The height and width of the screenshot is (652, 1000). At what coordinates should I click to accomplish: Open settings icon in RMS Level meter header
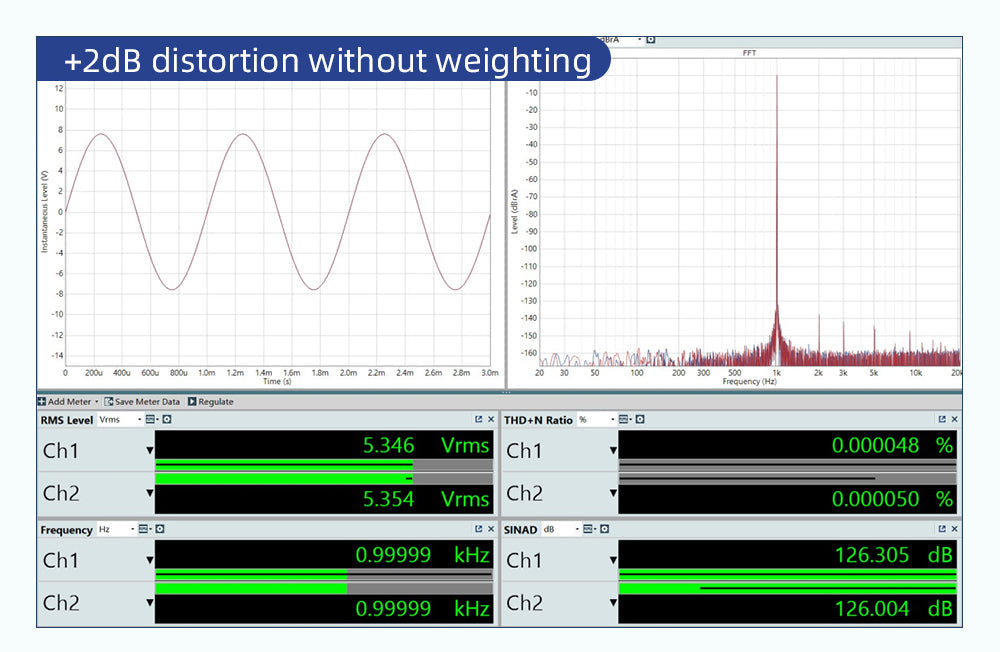(167, 420)
